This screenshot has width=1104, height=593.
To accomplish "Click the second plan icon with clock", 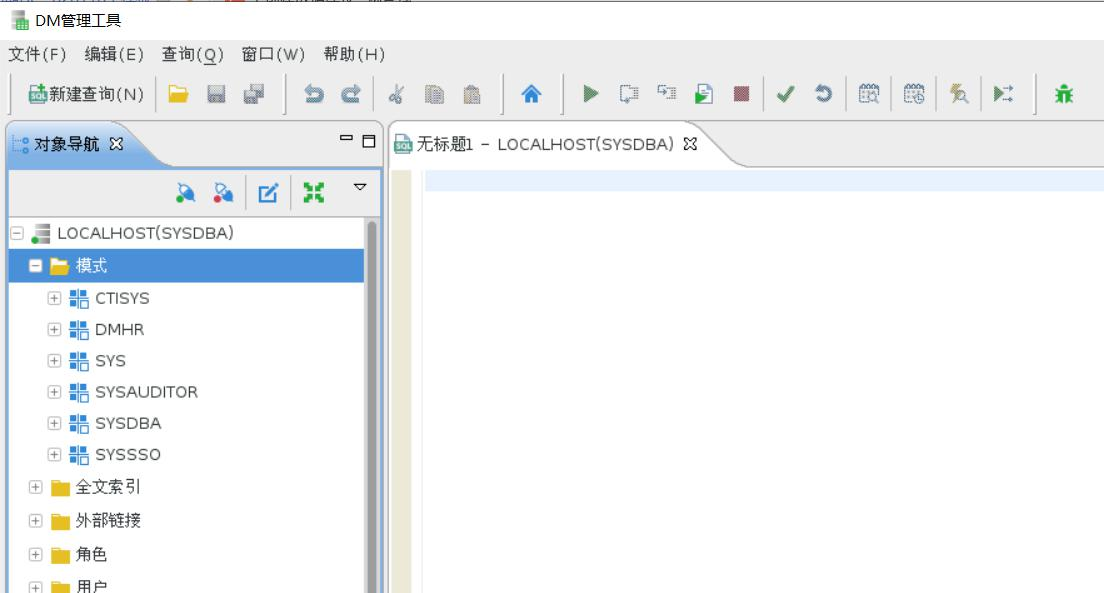I will (x=914, y=94).
